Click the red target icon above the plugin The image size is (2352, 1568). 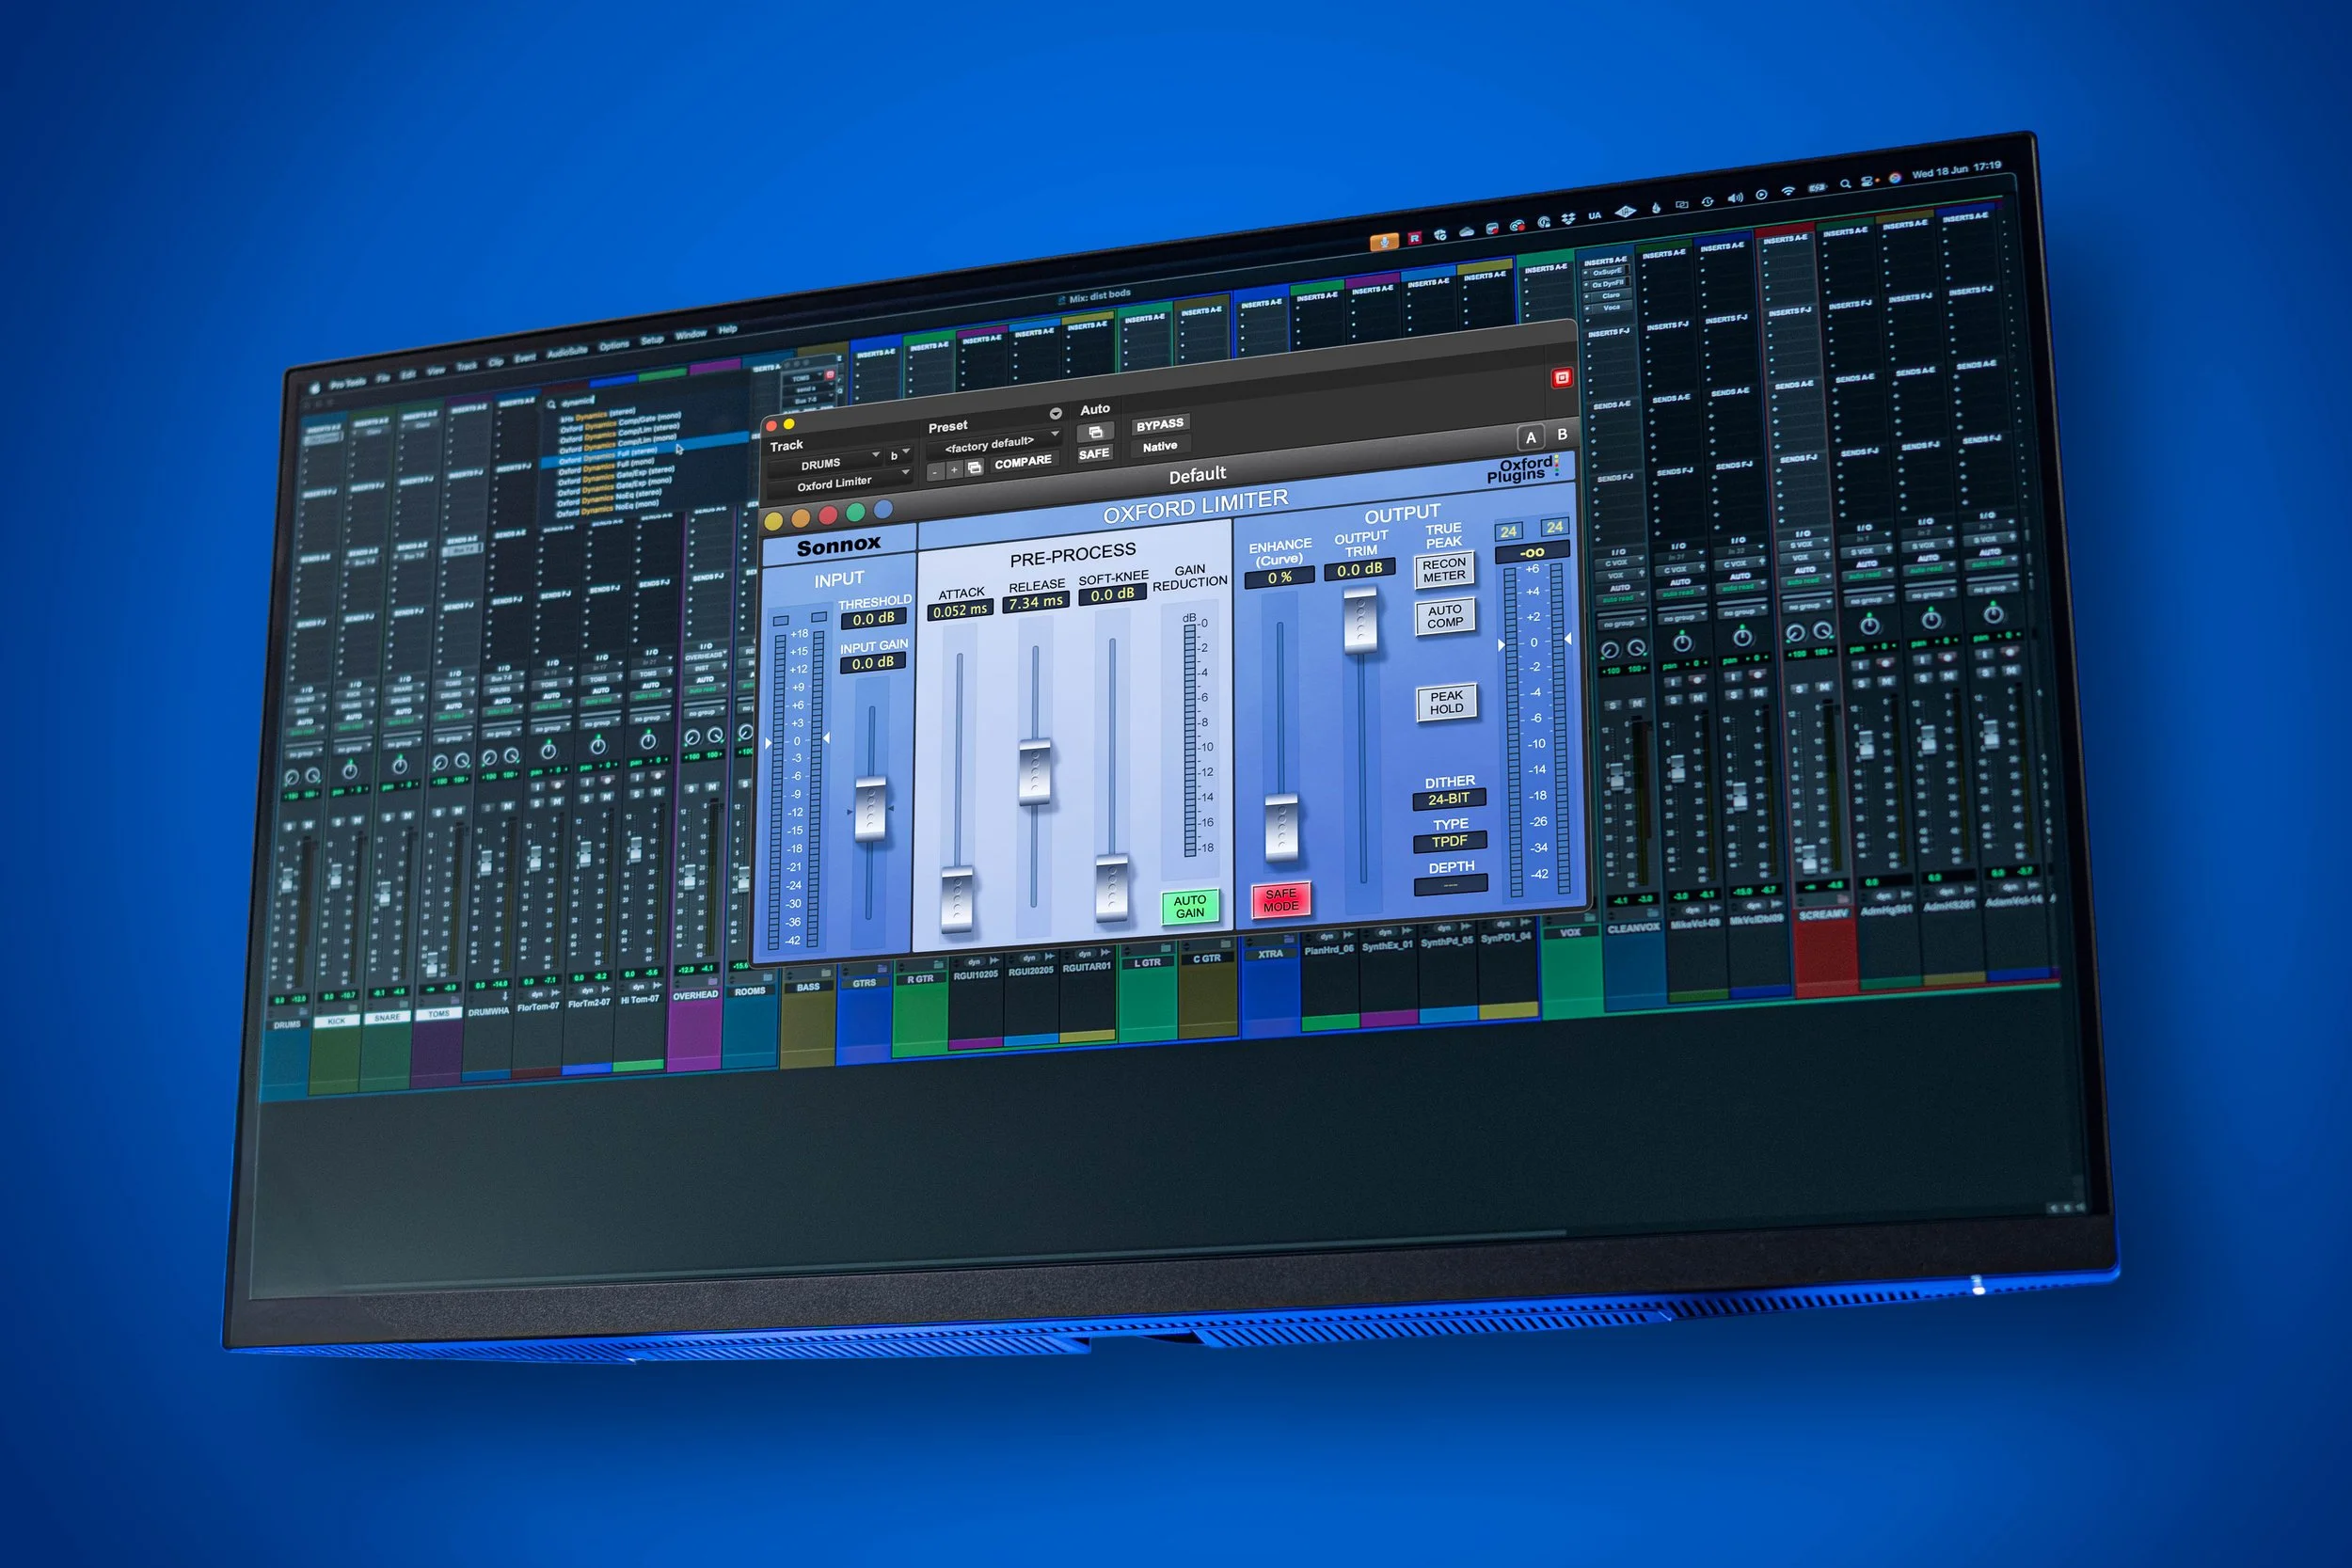pyautogui.click(x=1561, y=377)
